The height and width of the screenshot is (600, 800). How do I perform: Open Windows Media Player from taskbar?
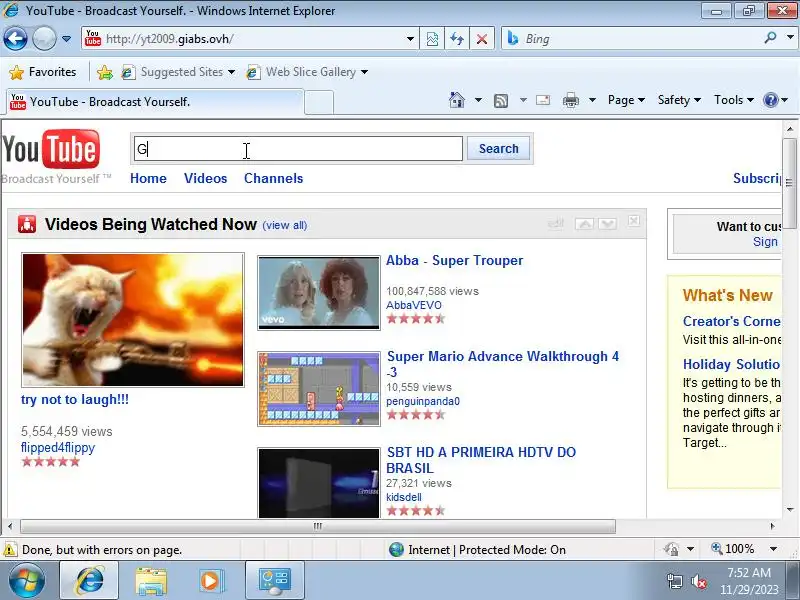(210, 581)
